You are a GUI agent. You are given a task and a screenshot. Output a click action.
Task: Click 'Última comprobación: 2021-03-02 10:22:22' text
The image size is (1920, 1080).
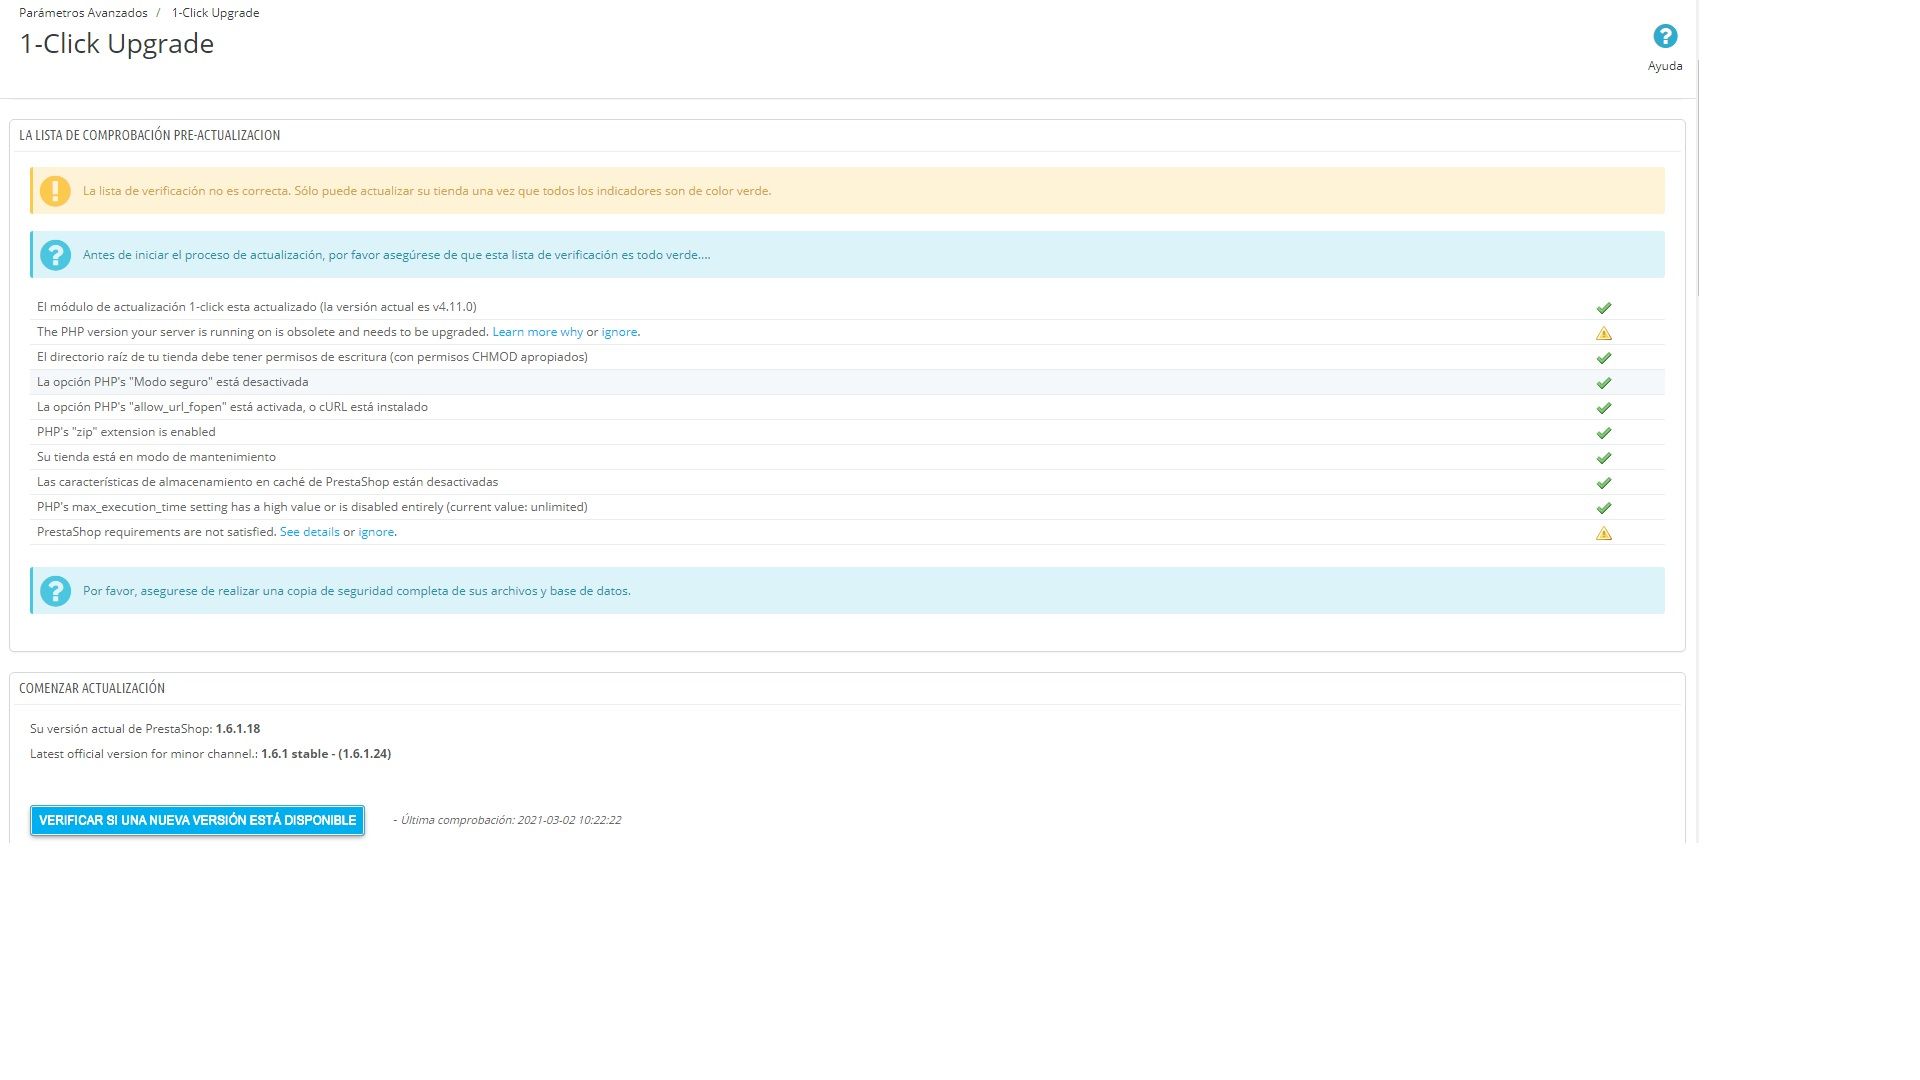coord(511,820)
